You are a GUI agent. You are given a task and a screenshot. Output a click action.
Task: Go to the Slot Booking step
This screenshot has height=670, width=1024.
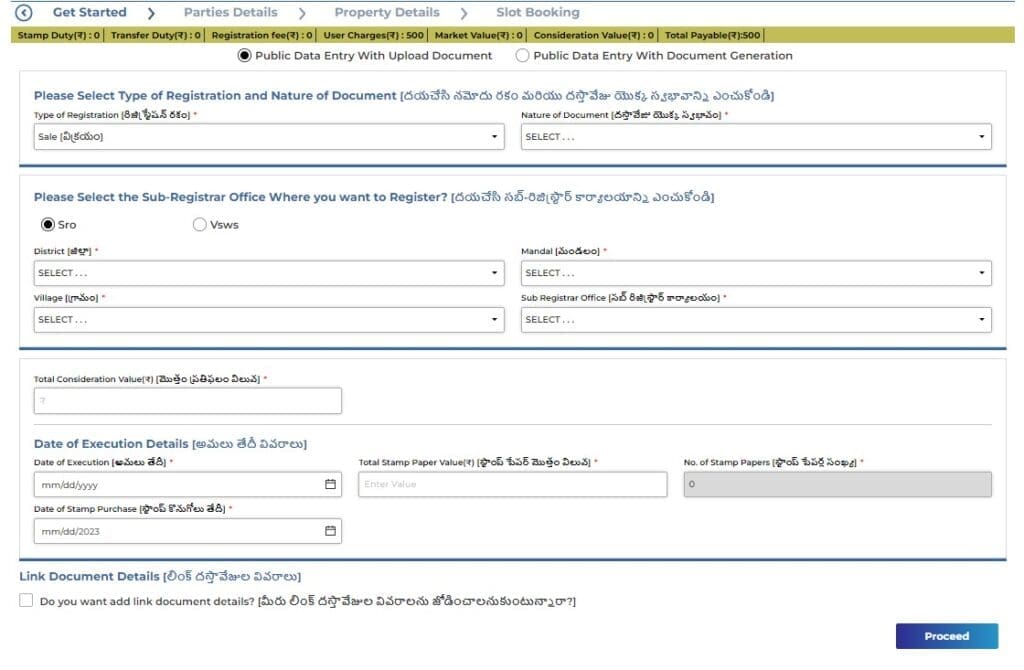tap(537, 12)
